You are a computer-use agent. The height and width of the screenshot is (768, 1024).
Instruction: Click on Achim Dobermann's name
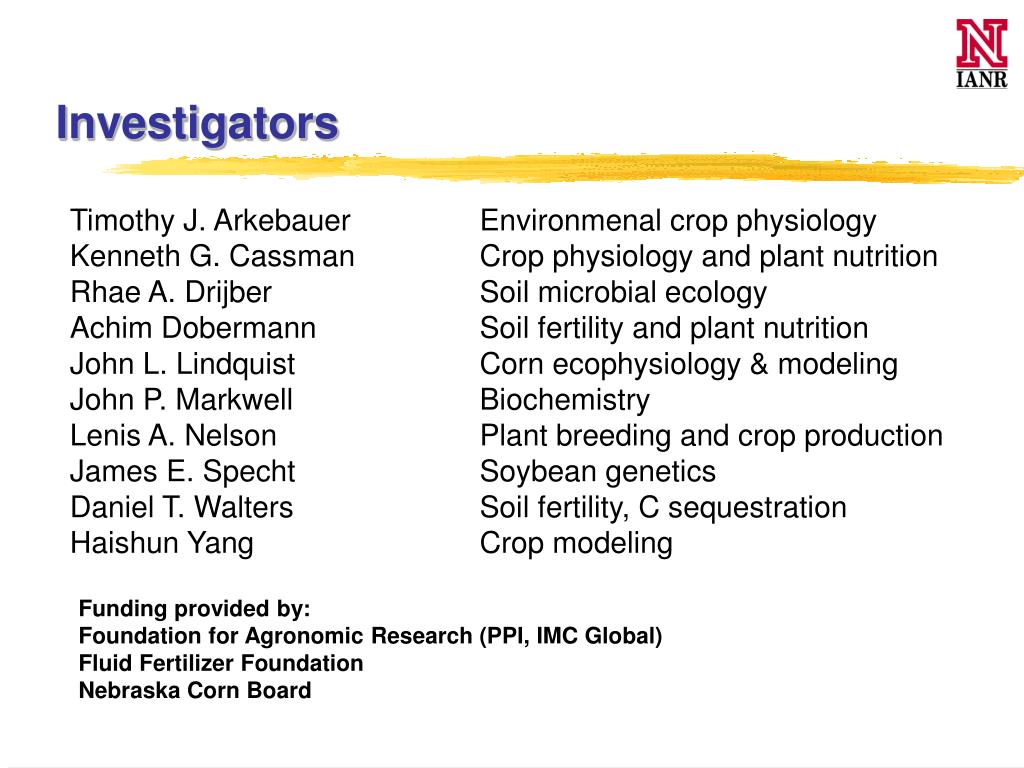[193, 328]
